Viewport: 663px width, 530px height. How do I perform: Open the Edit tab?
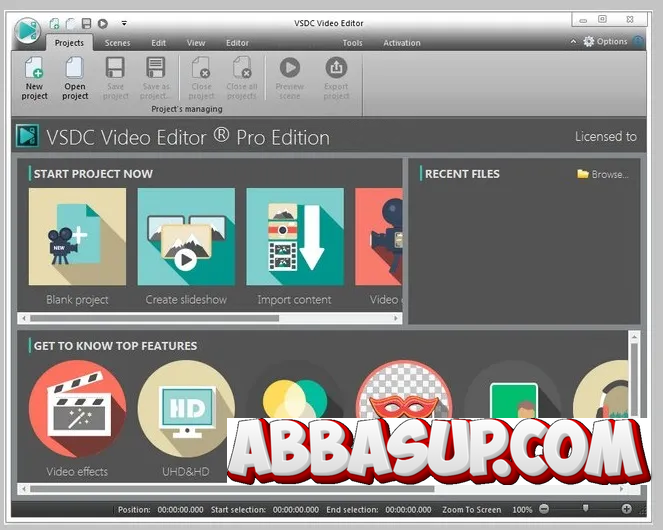point(159,43)
